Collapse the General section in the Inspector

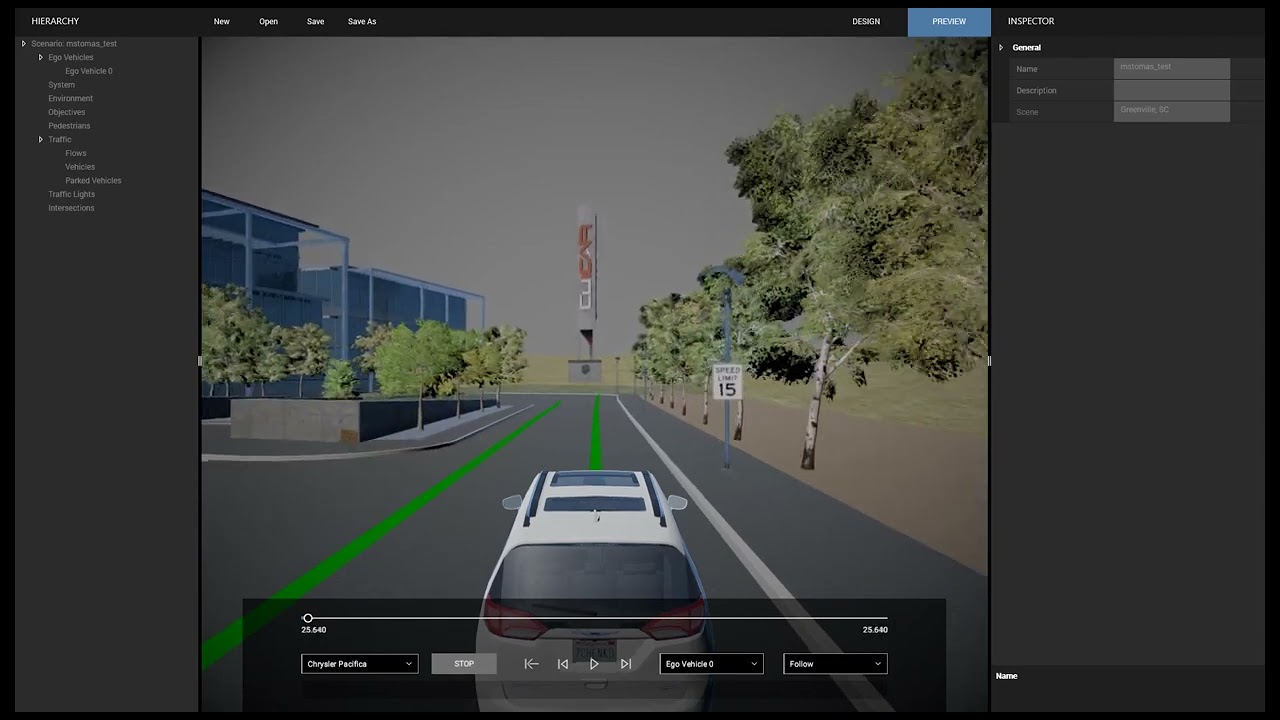coord(1001,47)
